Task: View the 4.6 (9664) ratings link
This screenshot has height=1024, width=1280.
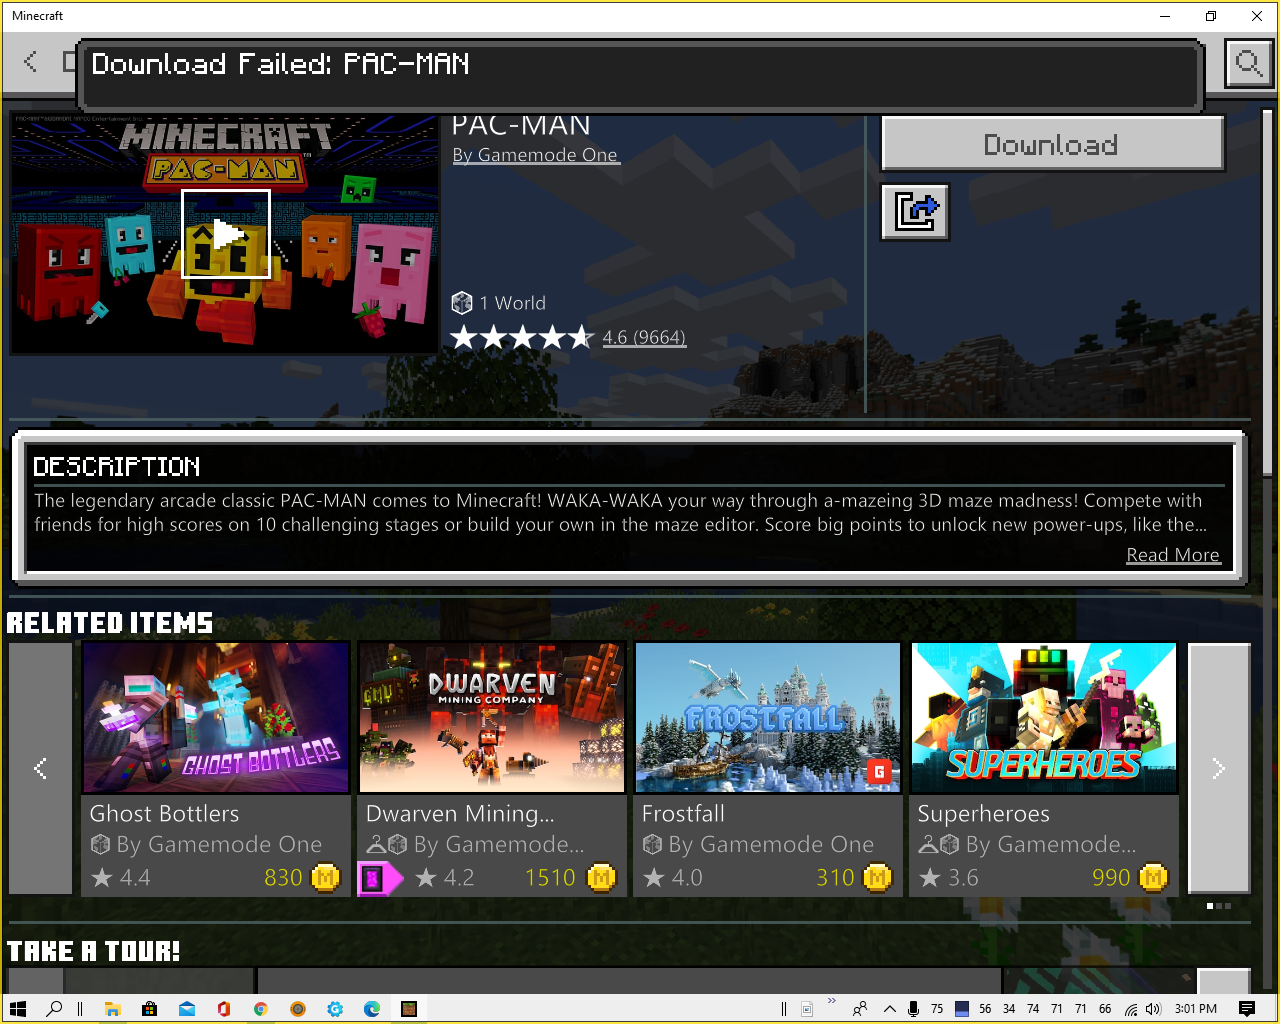Action: coord(644,338)
